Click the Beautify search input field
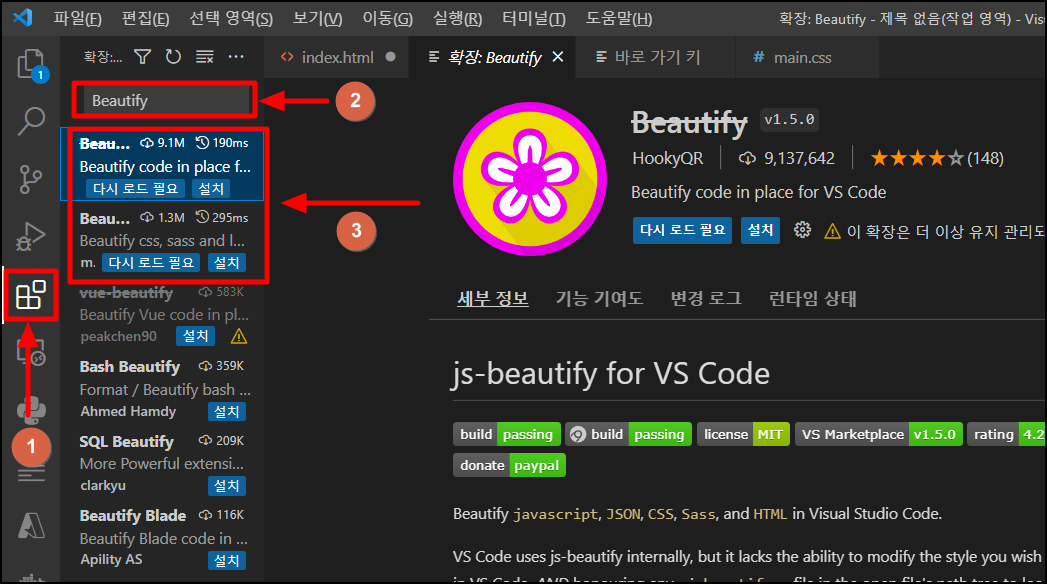The width and height of the screenshot is (1047, 584). click(x=164, y=101)
